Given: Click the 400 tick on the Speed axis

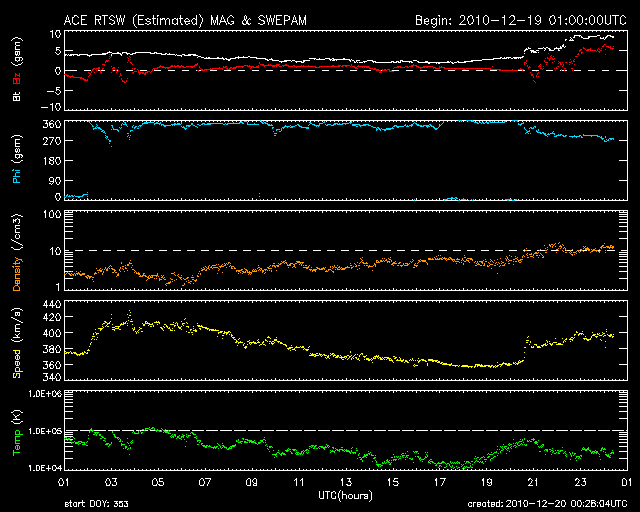Looking at the screenshot, I should [x=52, y=333].
